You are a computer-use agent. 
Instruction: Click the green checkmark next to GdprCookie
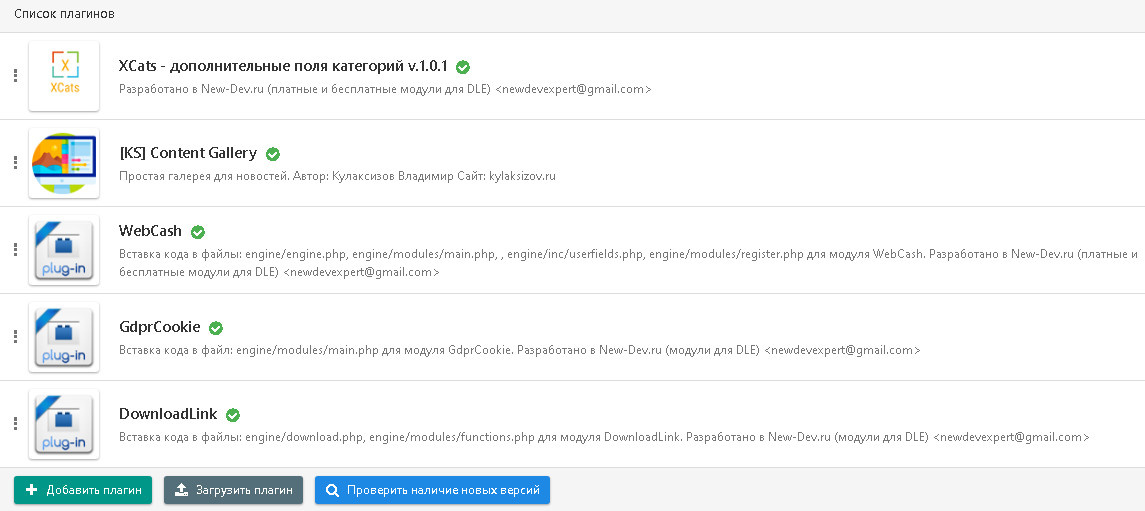point(216,328)
